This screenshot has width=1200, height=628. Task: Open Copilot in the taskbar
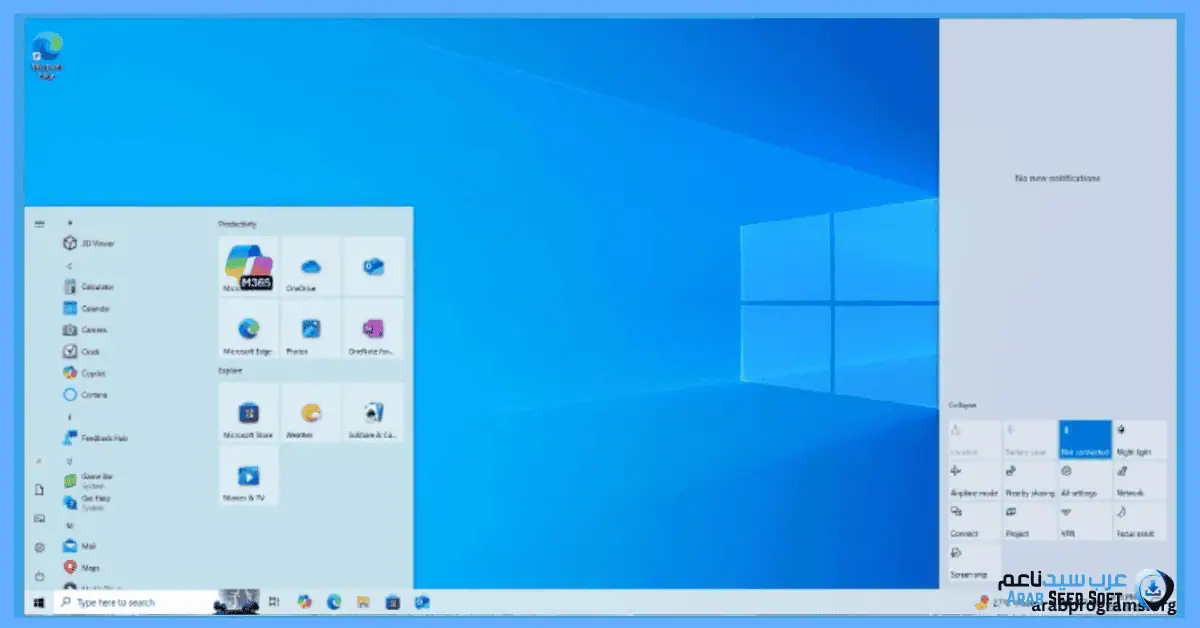[304, 602]
